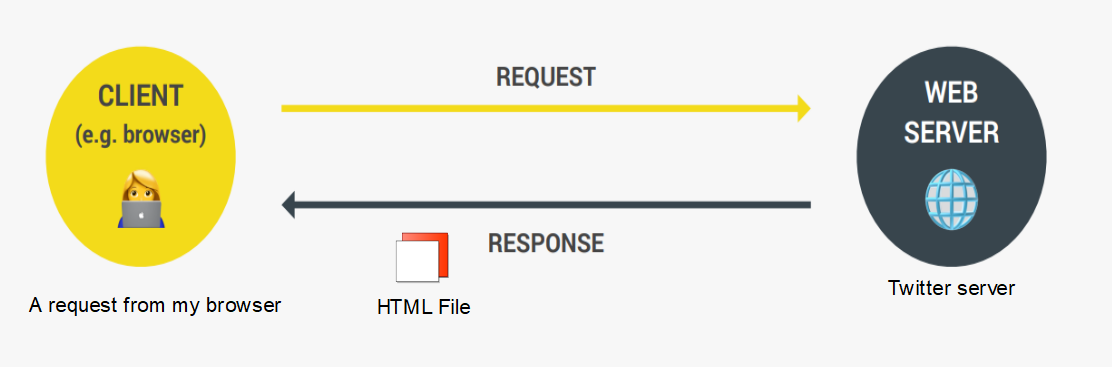This screenshot has height=367, width=1112.
Task: Click the CLIENT heading text
Action: [140, 96]
